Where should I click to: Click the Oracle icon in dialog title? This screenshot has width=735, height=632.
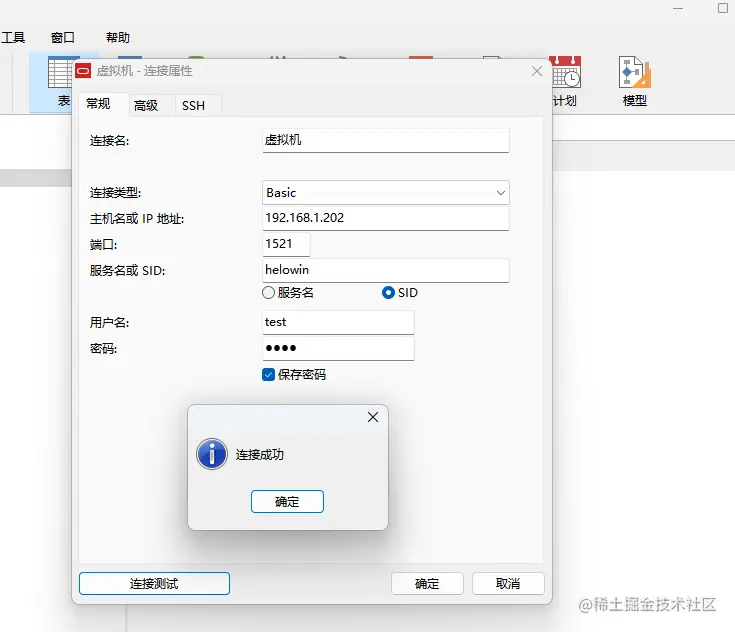click(x=83, y=71)
